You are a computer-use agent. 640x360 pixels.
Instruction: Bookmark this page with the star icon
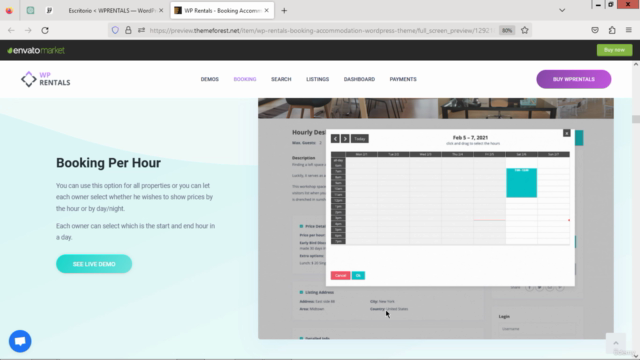pos(524,30)
